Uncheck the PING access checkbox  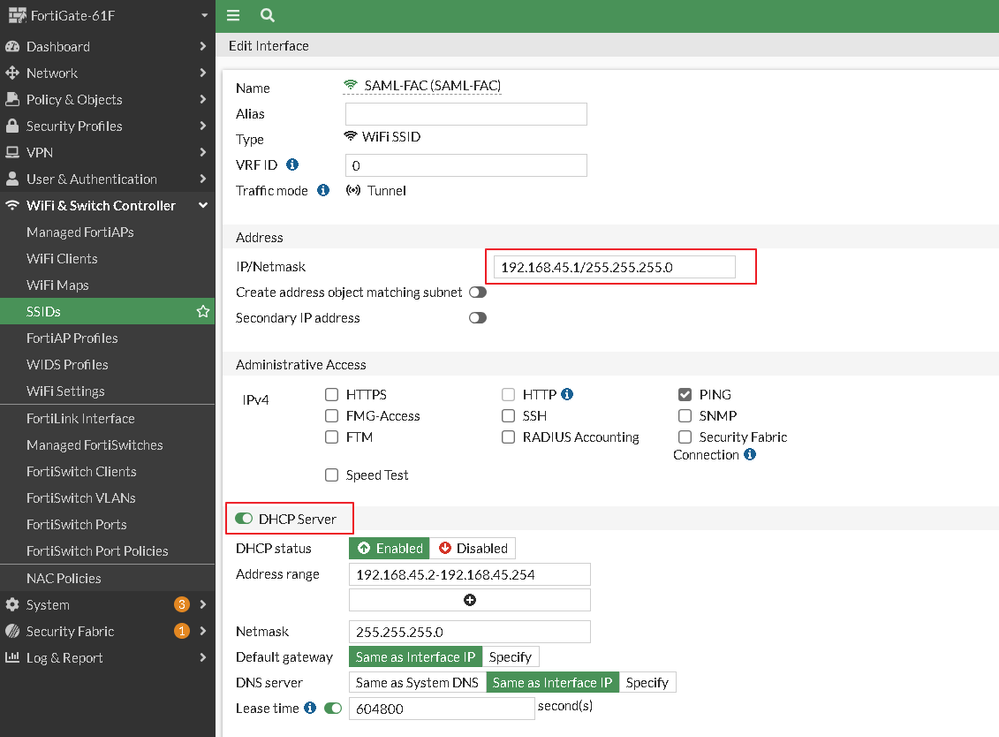685,395
